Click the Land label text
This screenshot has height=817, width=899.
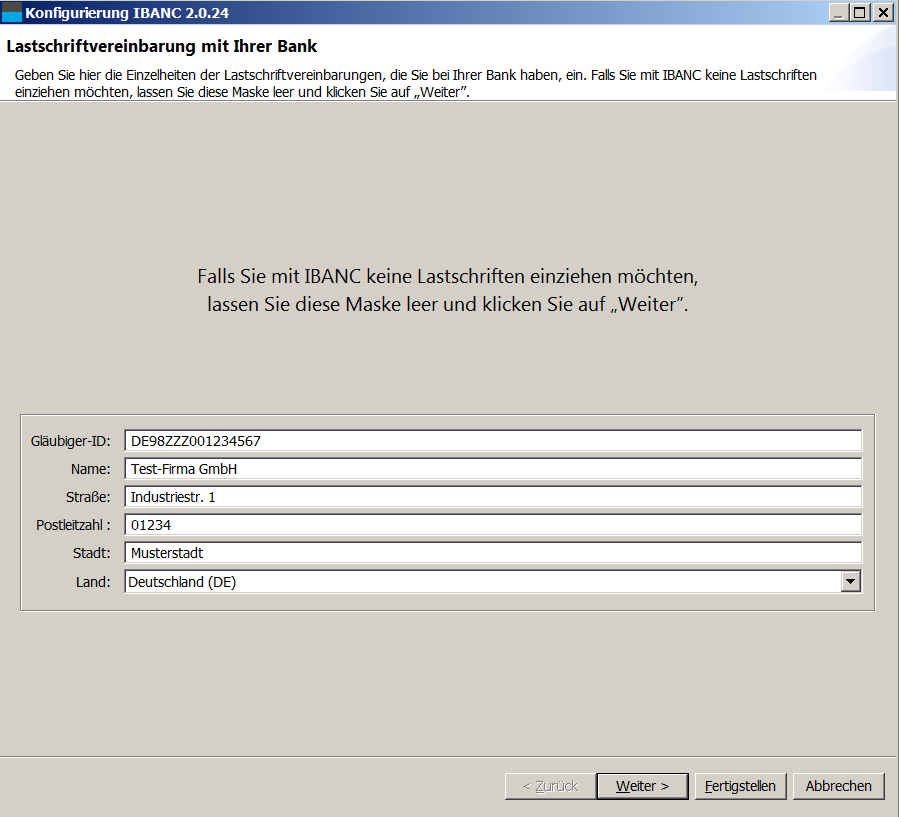pos(93,582)
